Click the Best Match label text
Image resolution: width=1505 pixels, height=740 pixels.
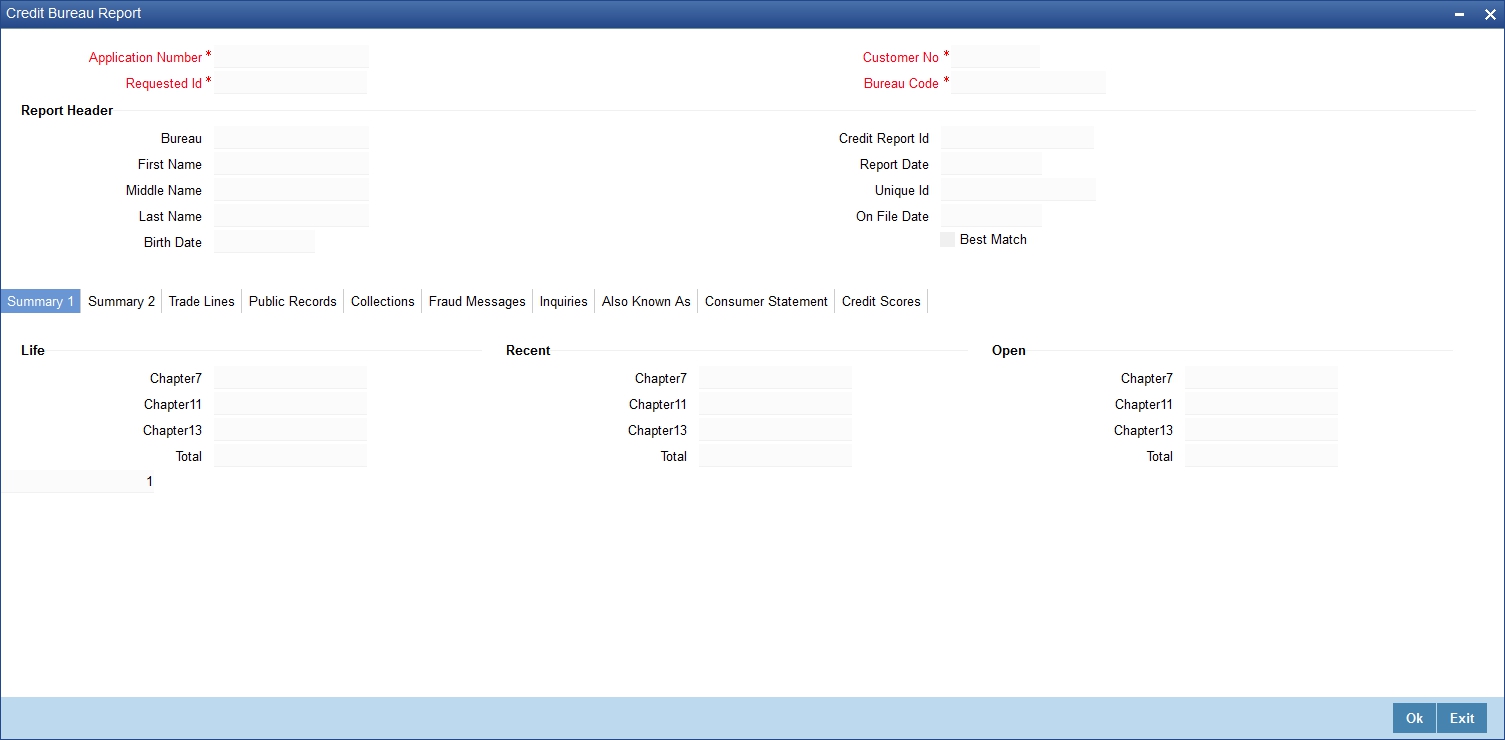click(x=993, y=240)
